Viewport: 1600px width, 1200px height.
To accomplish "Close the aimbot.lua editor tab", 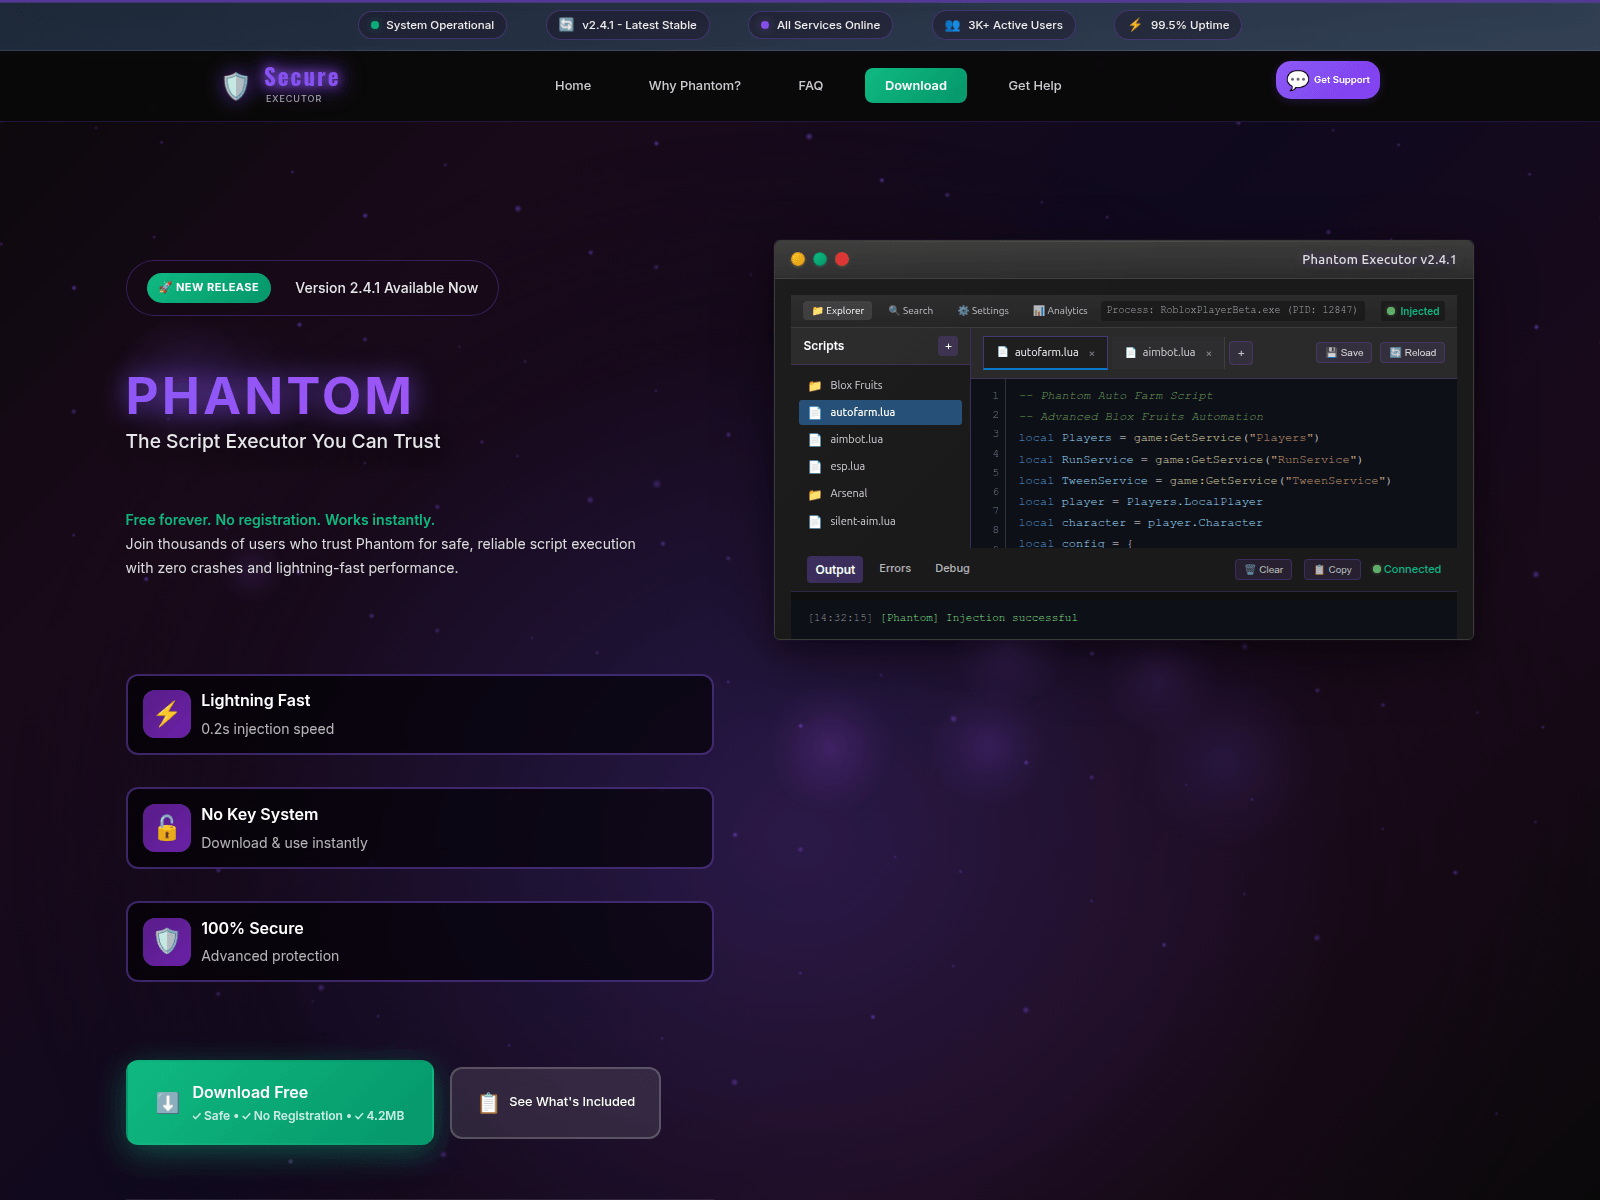I will pos(1209,354).
